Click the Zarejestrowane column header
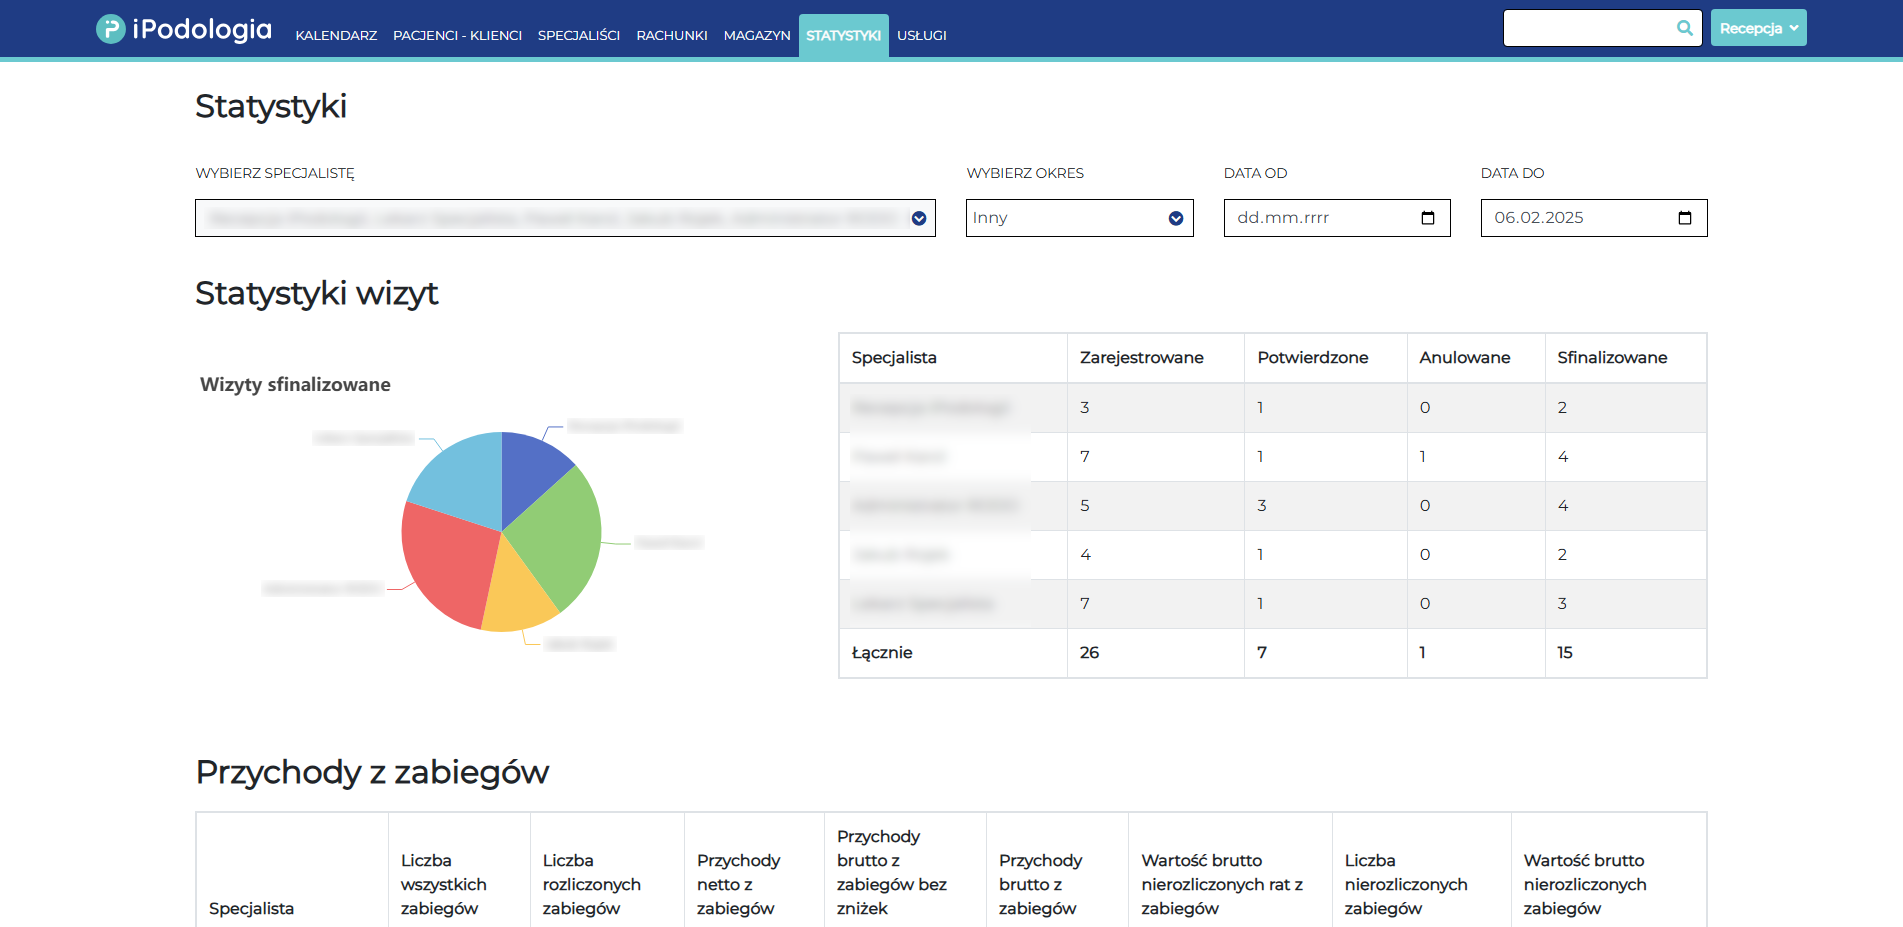Screen dimensions: 1903x927 [1140, 357]
